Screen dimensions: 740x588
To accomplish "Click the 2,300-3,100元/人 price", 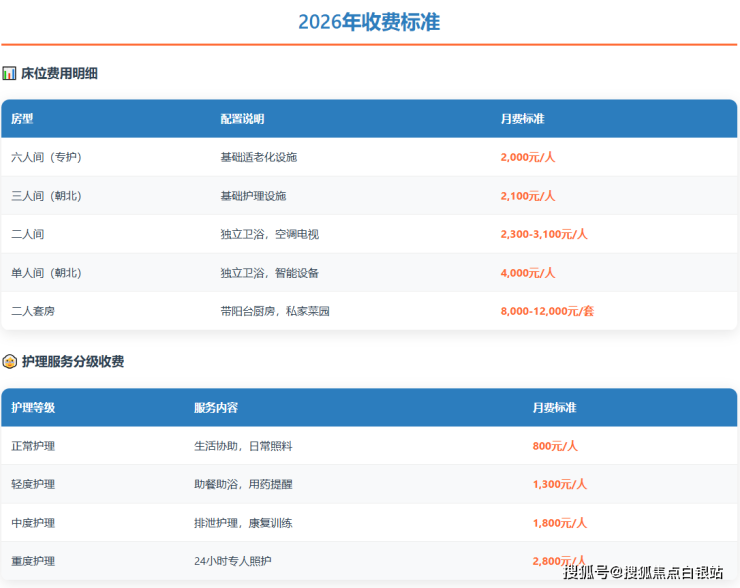I will pos(544,234).
